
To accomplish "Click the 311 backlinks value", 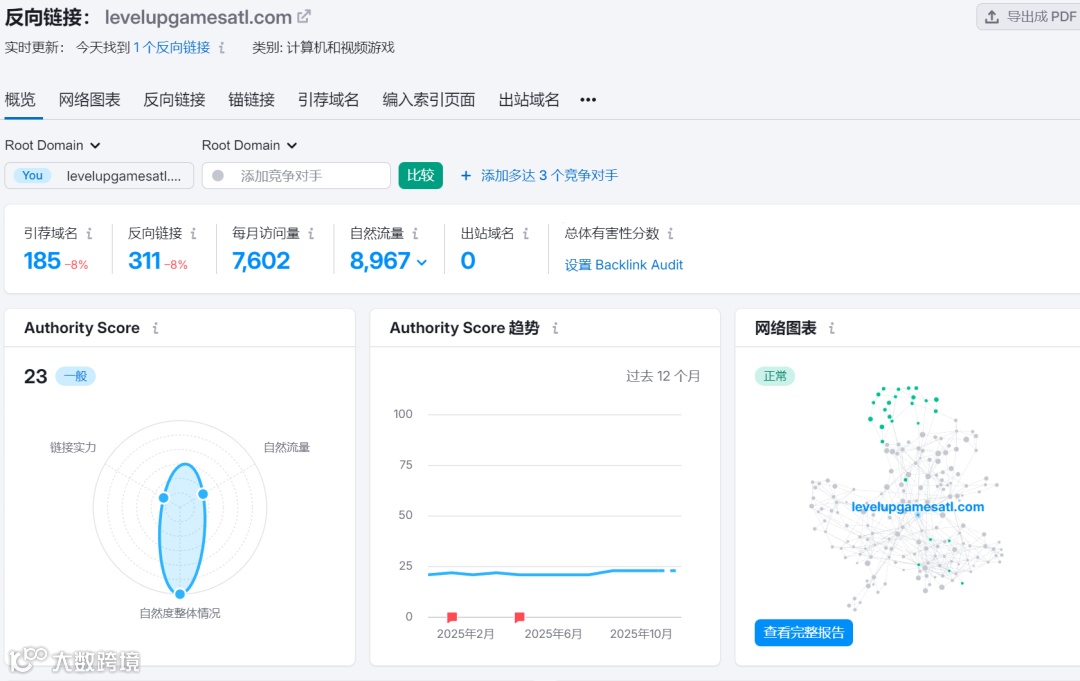I will (144, 261).
